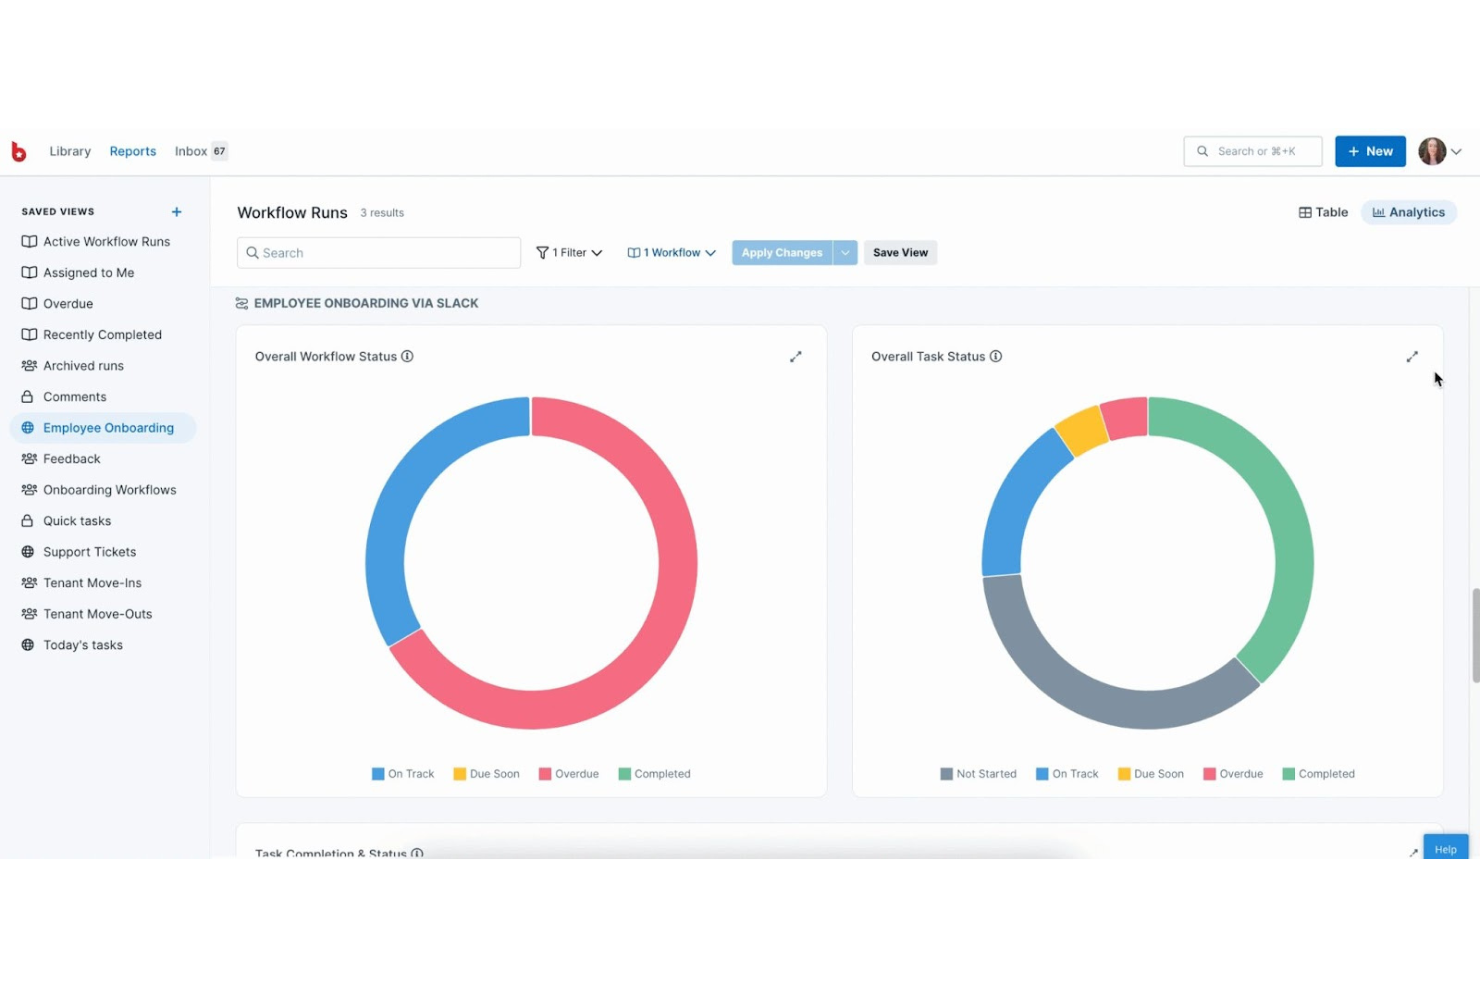Show info for Overall Workflow Status
The image size is (1480, 987).
(407, 356)
